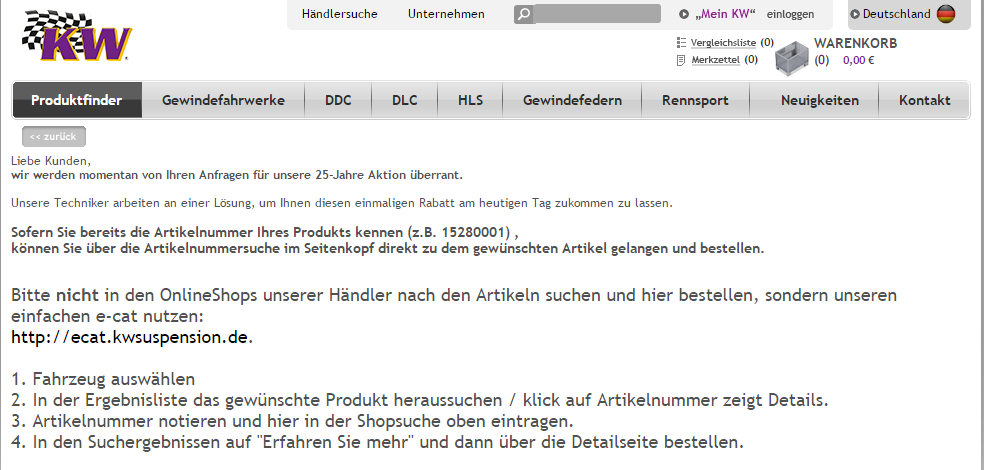Open the Kontakt page

[924, 100]
